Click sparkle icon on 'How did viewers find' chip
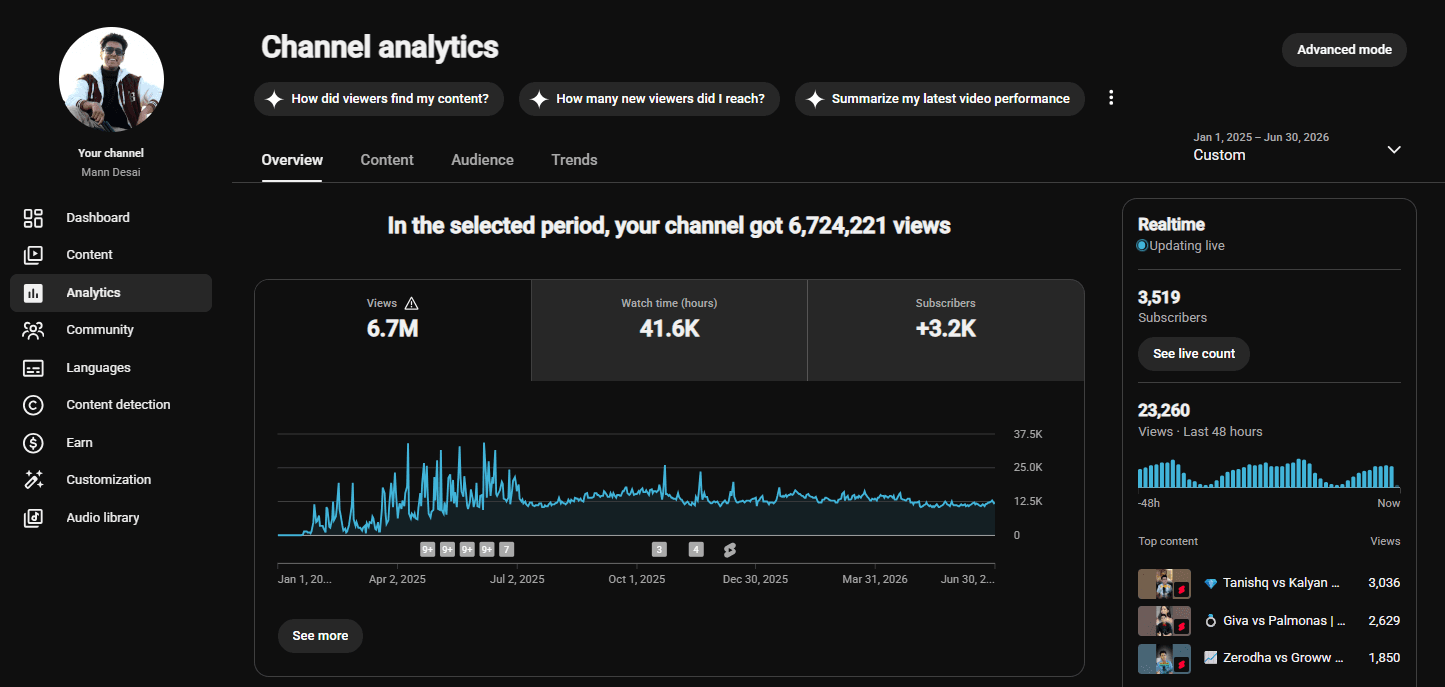The width and height of the screenshot is (1445, 687). [x=273, y=99]
